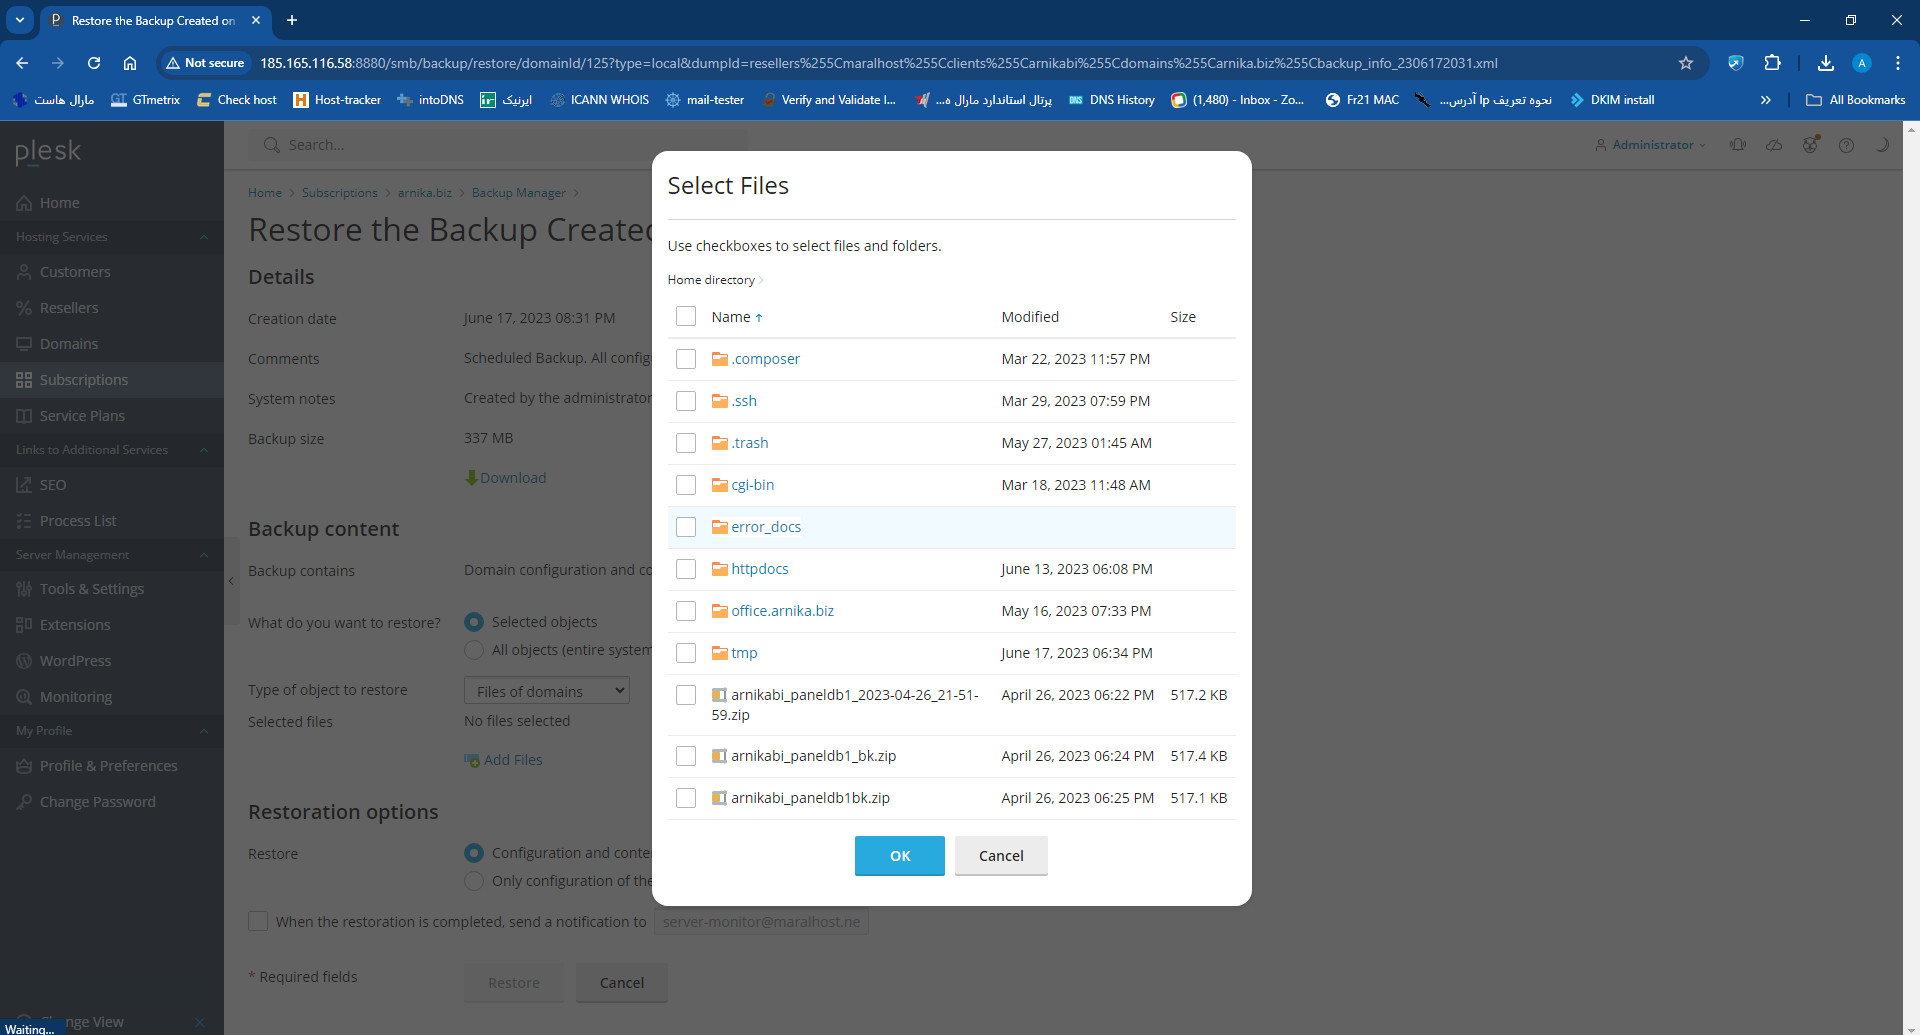1920x1035 pixels.
Task: Tick the select-all checkbox beside Name
Action: (686, 317)
